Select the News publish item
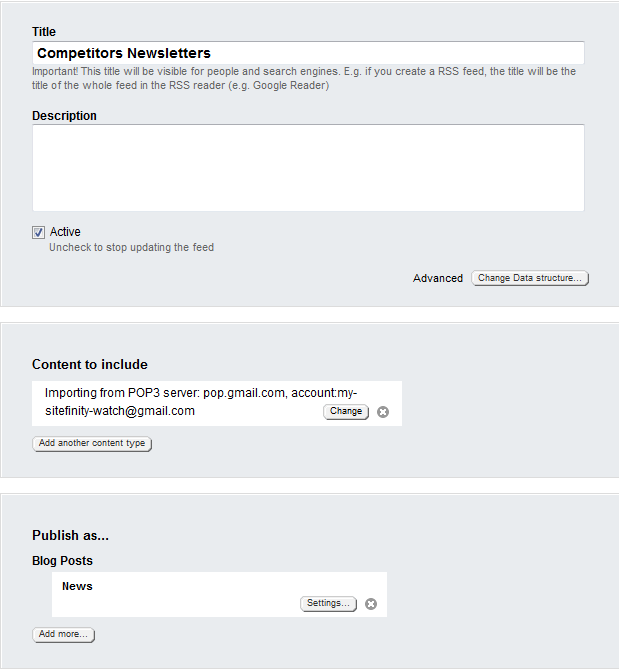 pos(77,586)
